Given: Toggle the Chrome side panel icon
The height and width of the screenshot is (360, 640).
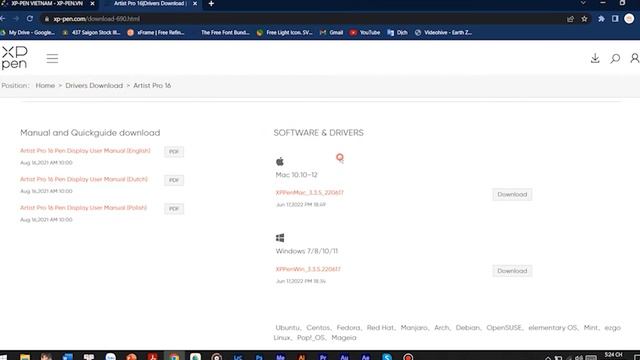Looking at the screenshot, I should (x=615, y=19).
